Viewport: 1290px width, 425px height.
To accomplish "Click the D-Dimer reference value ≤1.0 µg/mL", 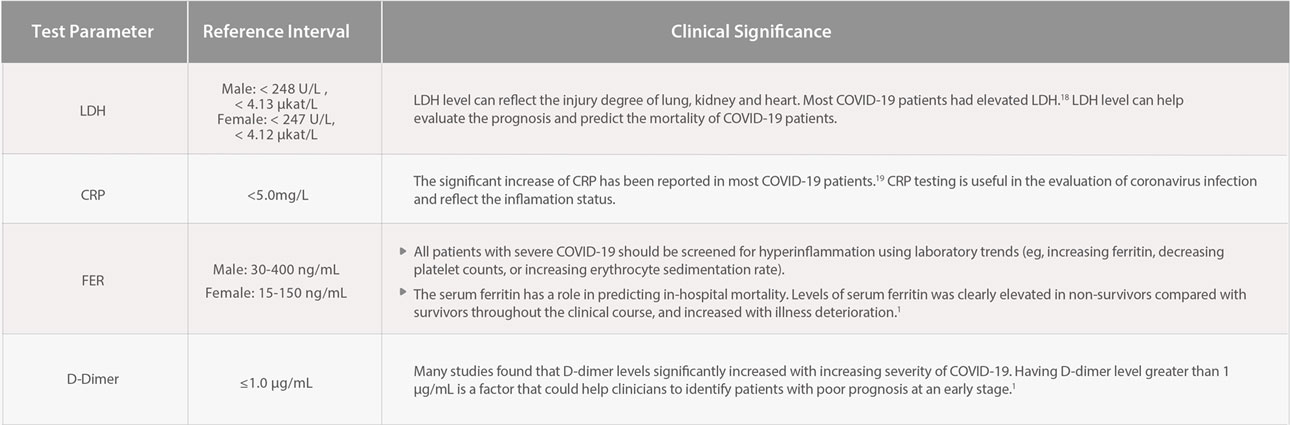I will tap(276, 380).
